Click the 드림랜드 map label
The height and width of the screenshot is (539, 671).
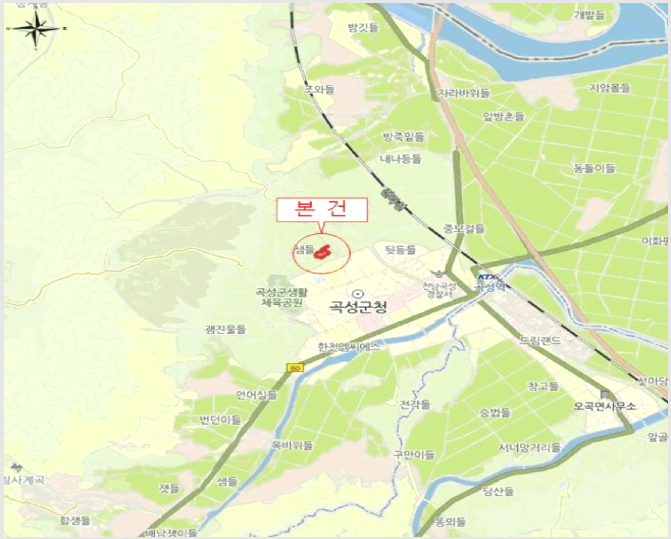[x=540, y=341]
